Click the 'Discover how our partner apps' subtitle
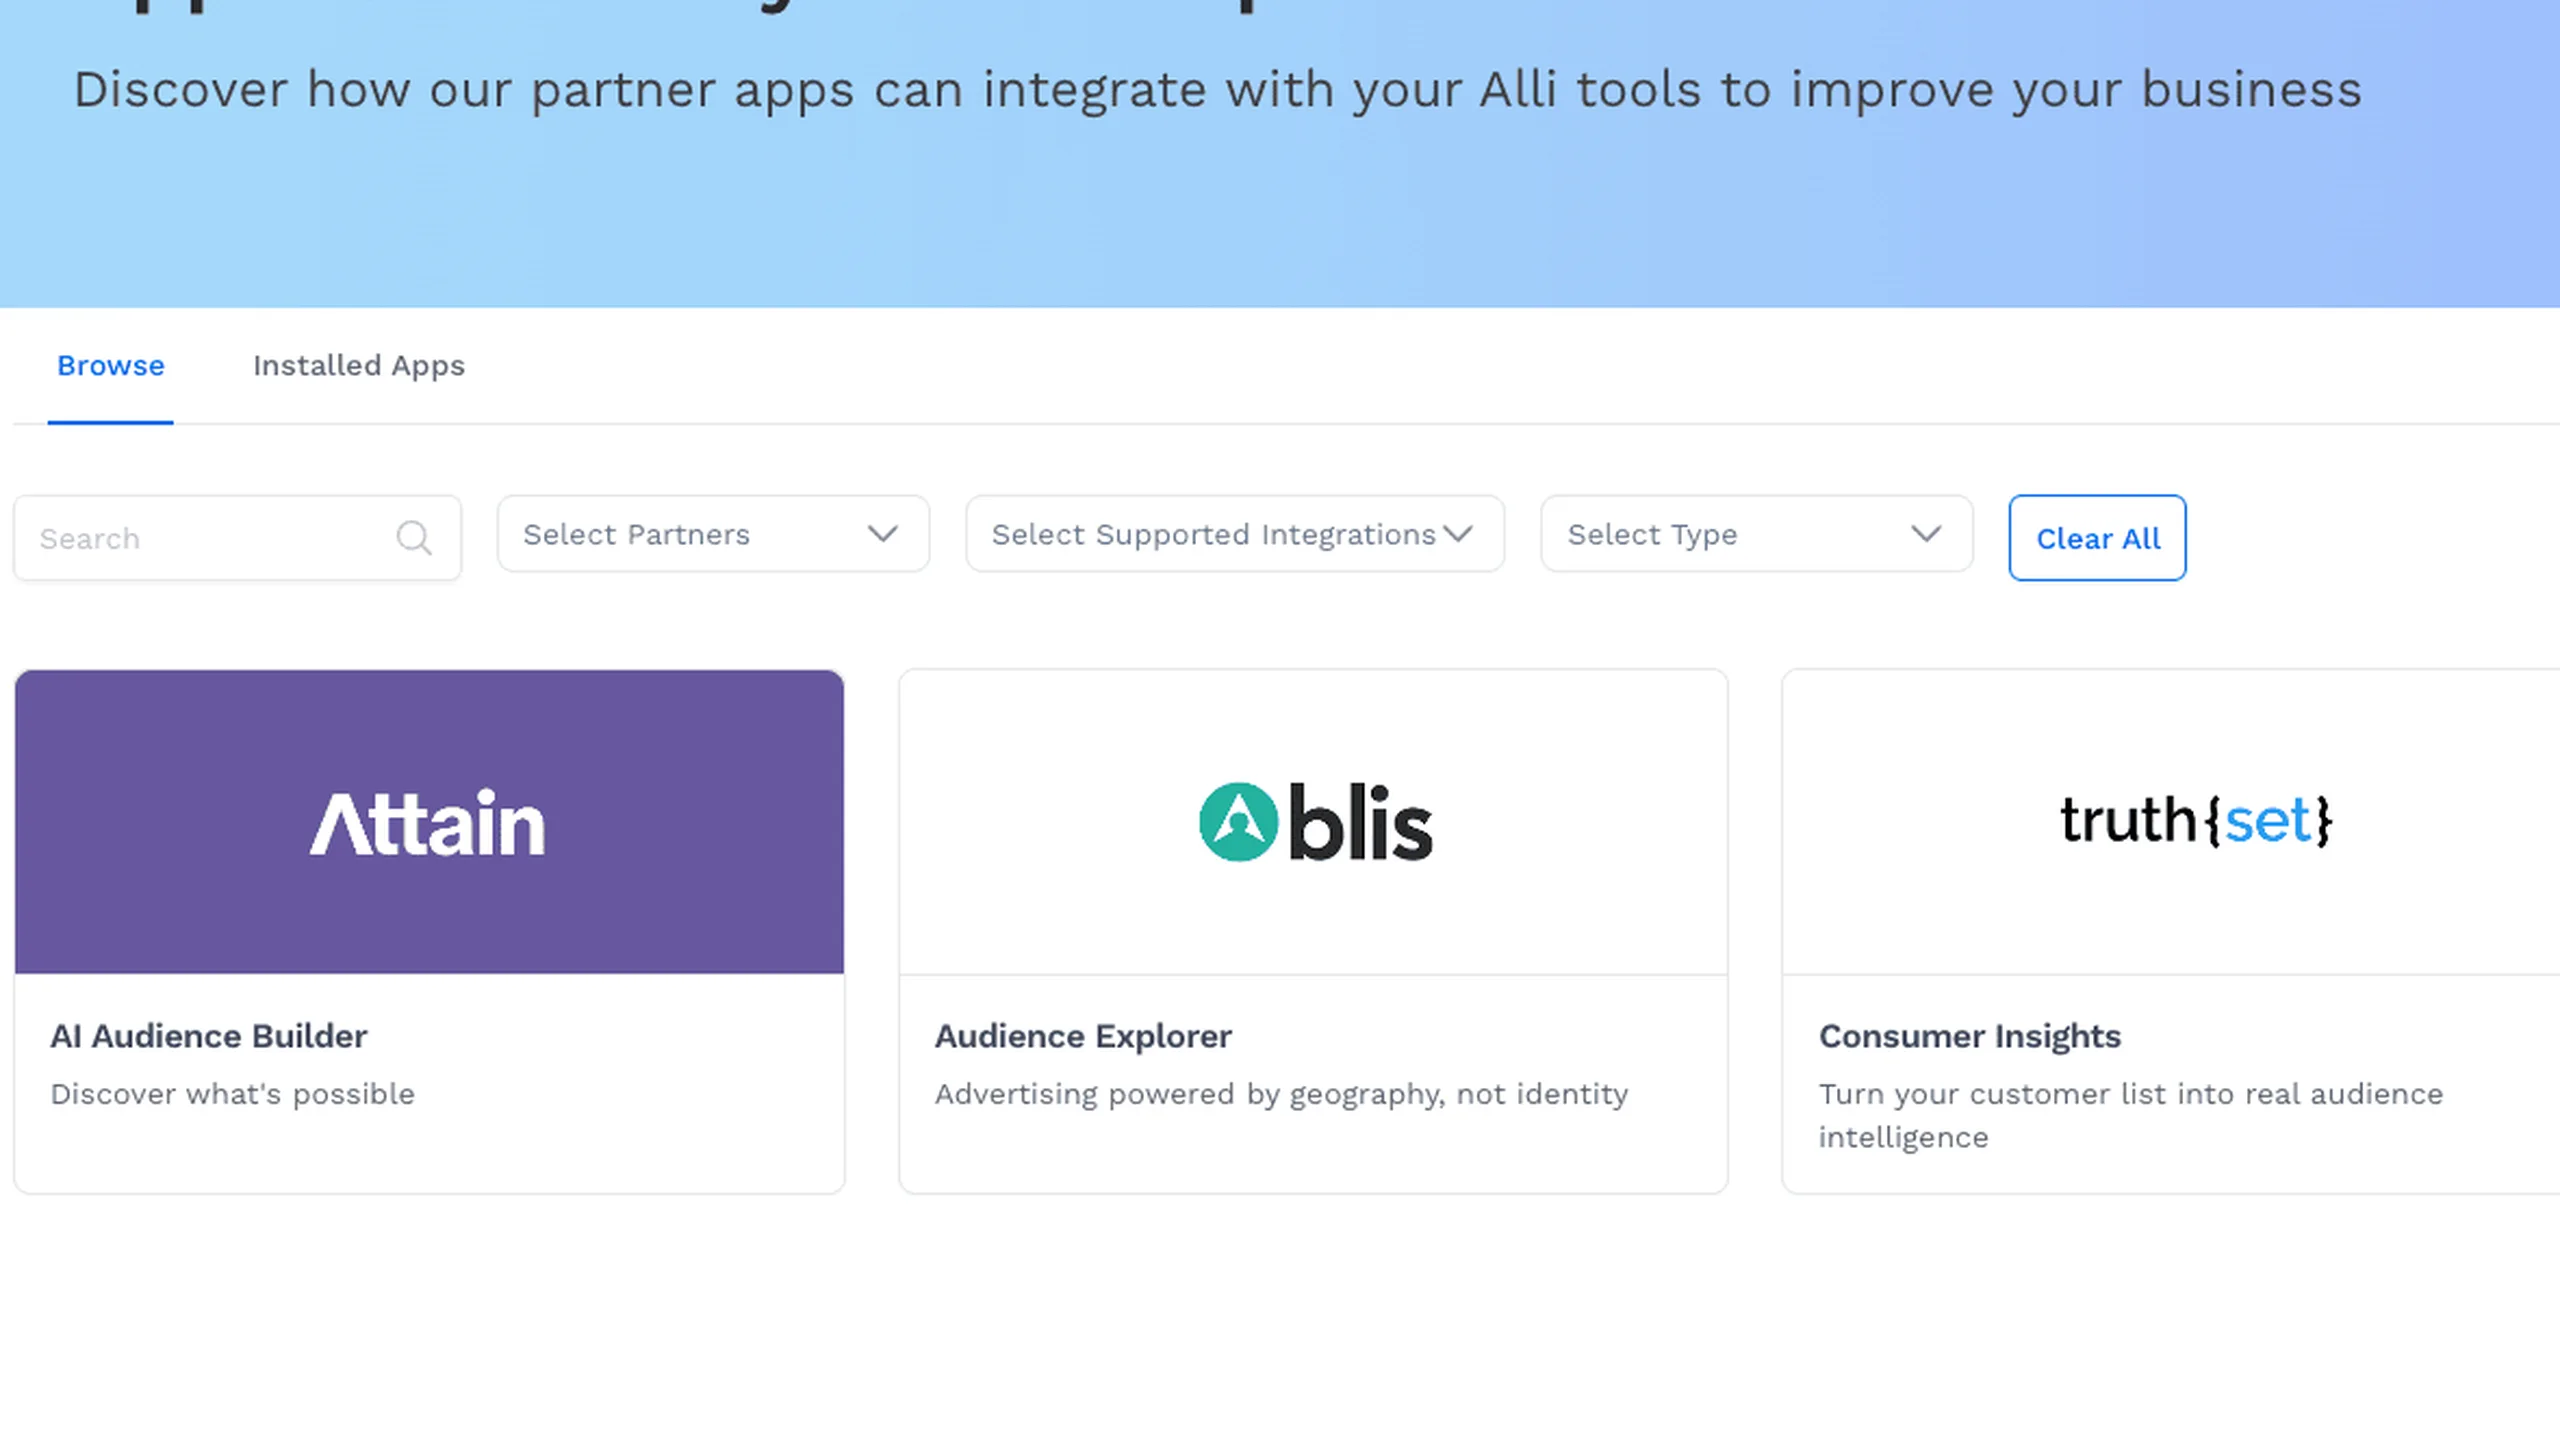This screenshot has width=2560, height=1440. [1217, 90]
